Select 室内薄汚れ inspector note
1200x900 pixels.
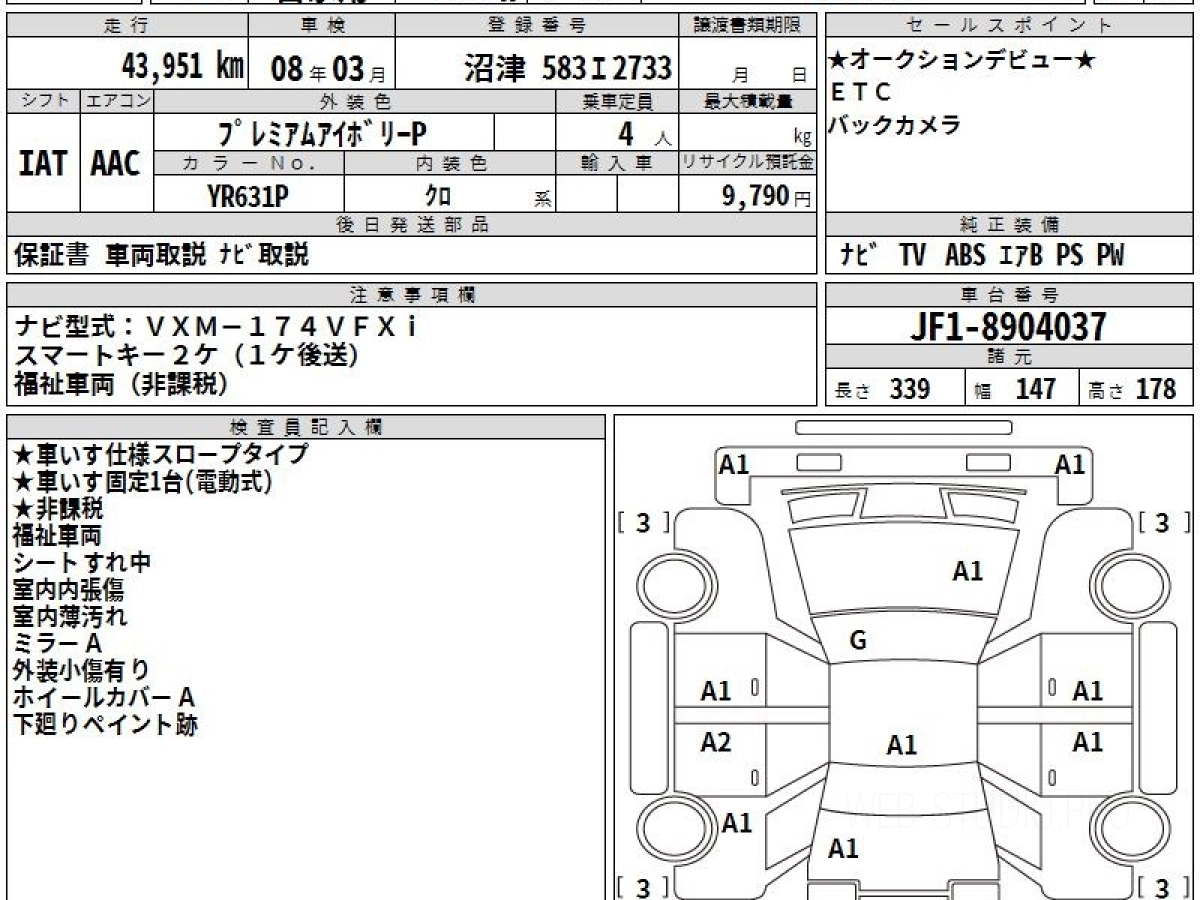(69, 616)
